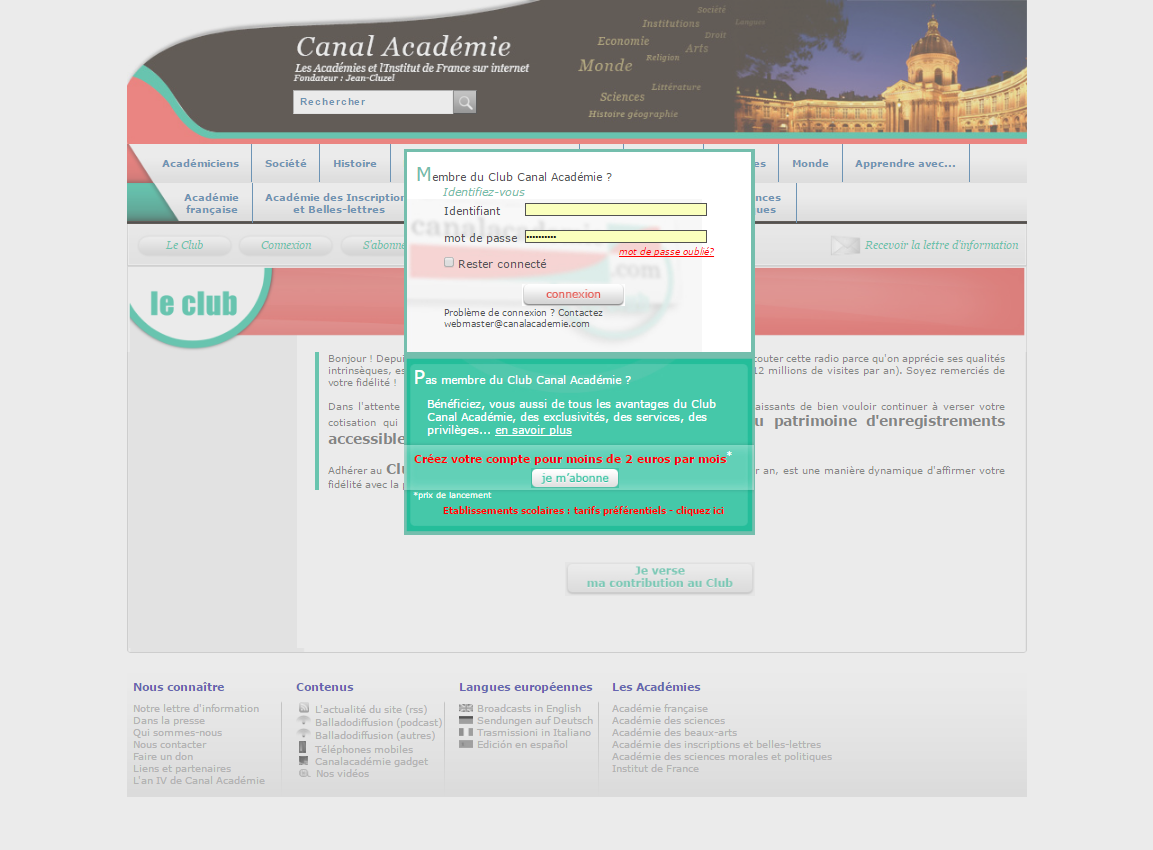Open the Faire un don footer link
Screen dimensions: 1153x850
point(163,757)
